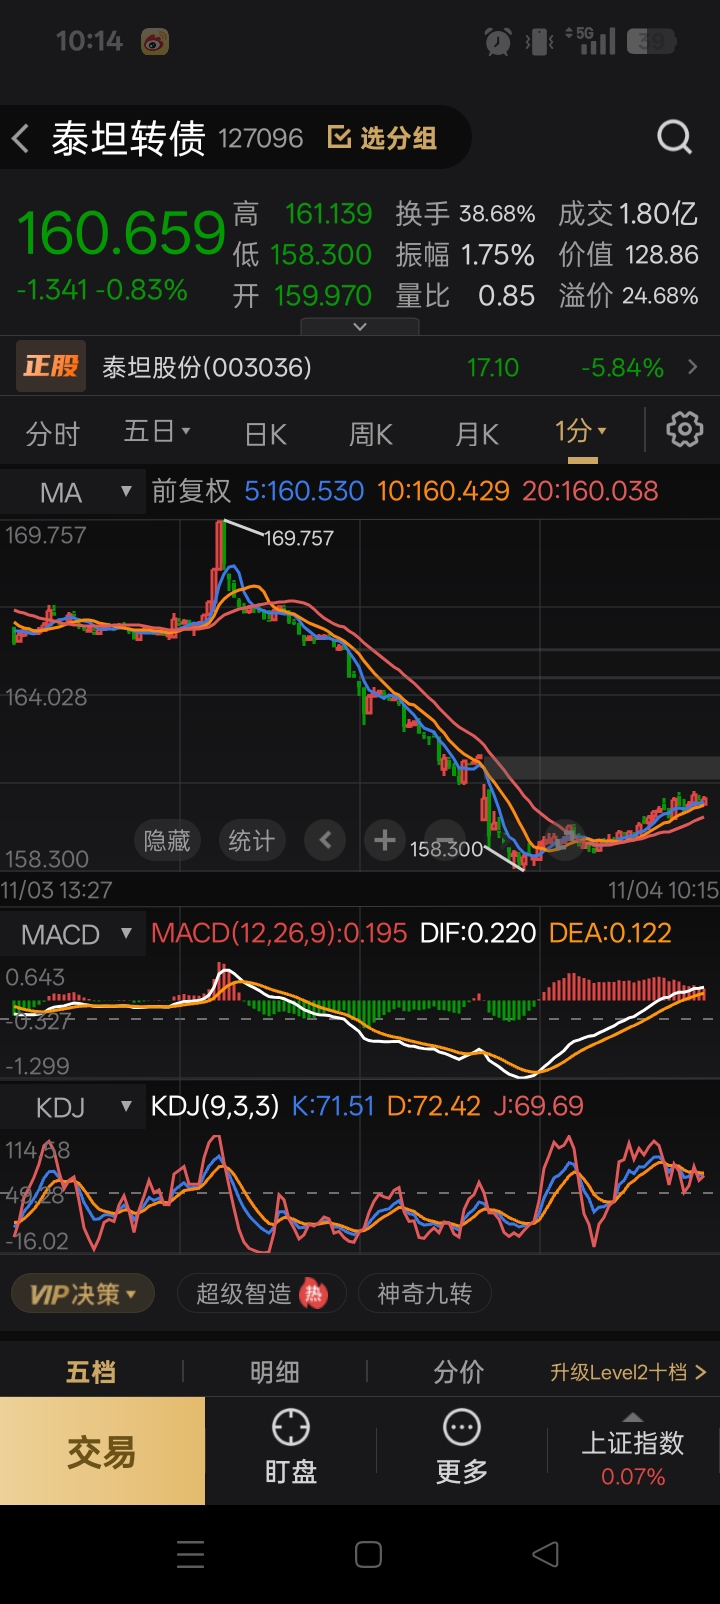Tap the Android home icon
The image size is (720, 1604).
pyautogui.click(x=368, y=1554)
